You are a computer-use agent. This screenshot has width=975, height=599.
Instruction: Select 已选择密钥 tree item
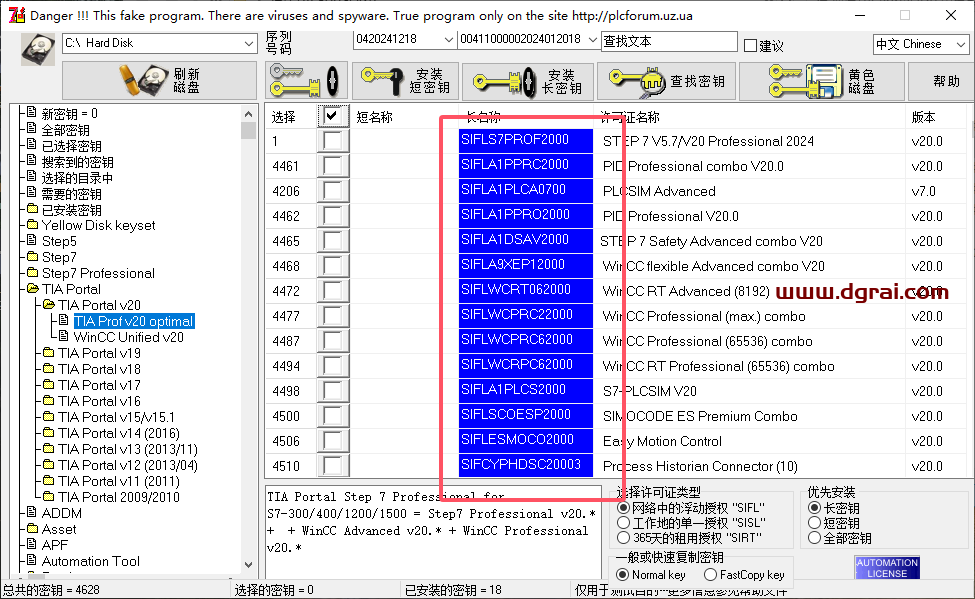pyautogui.click(x=72, y=146)
